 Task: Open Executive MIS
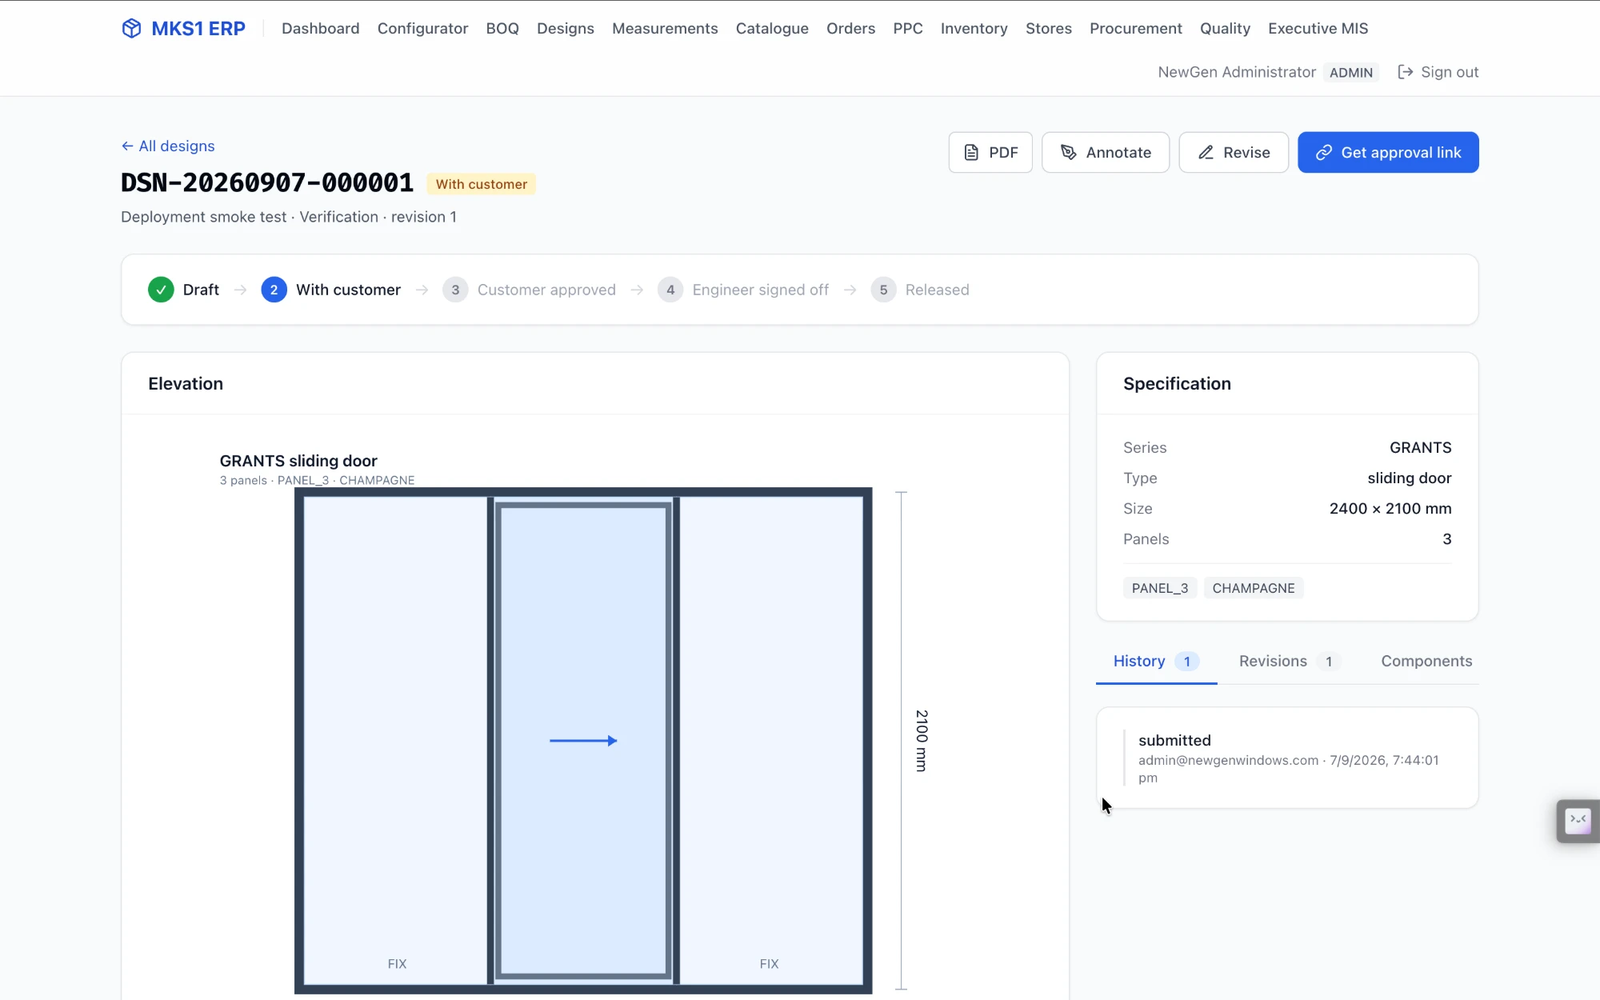pyautogui.click(x=1318, y=28)
